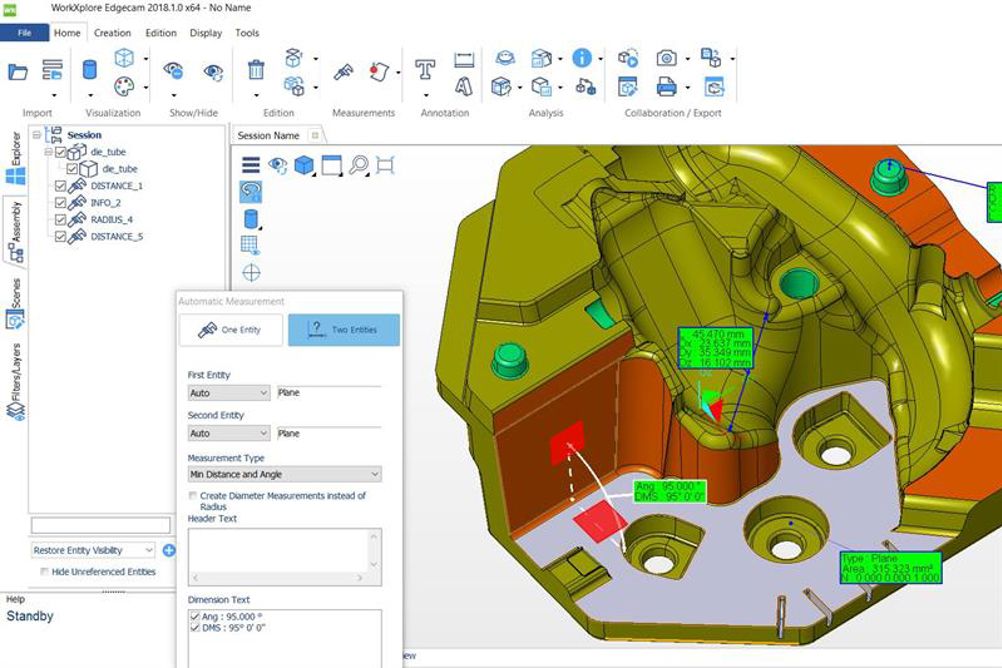Collapse the die_tube assembly node
Image resolution: width=1002 pixels, height=668 pixels.
pyautogui.click(x=49, y=152)
